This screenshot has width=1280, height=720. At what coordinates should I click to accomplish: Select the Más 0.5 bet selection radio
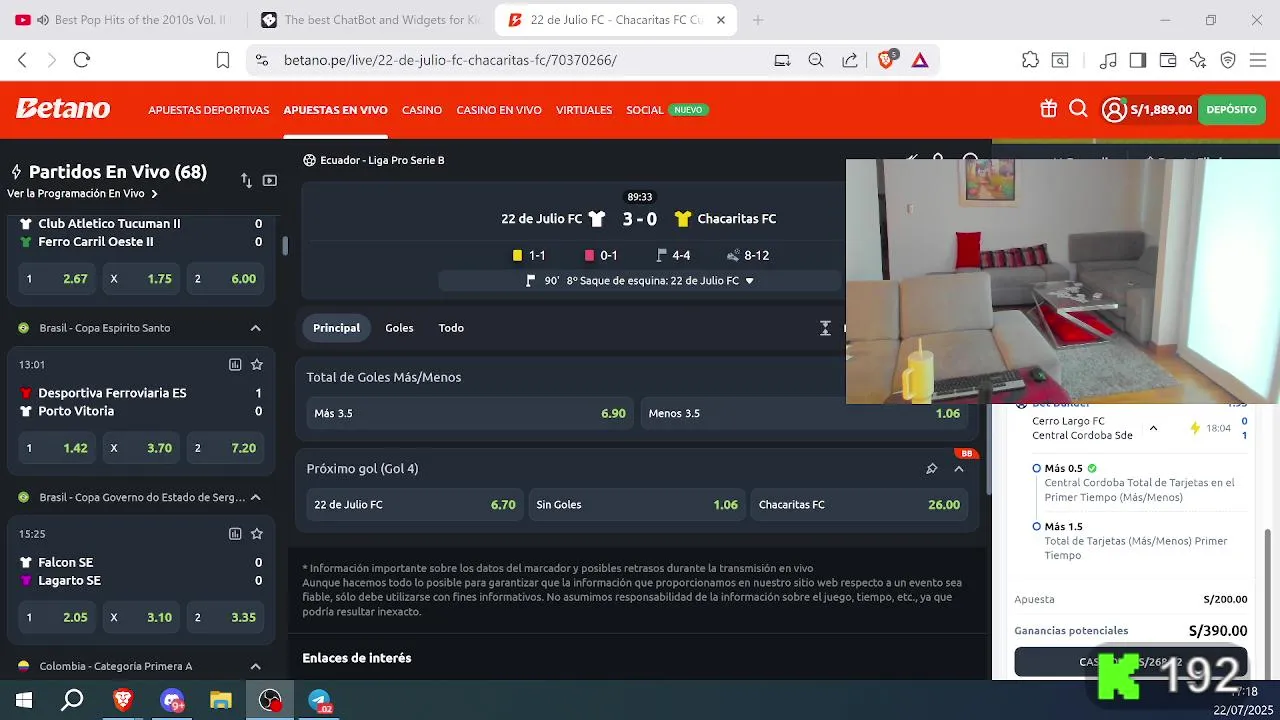point(1037,468)
